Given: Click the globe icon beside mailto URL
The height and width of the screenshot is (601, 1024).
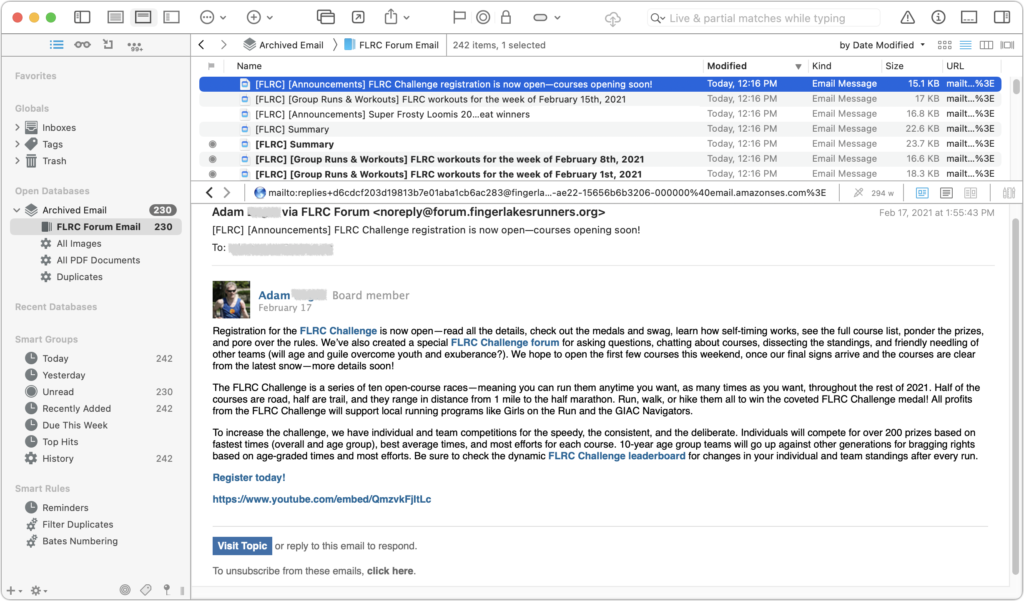Looking at the screenshot, I should point(261,193).
